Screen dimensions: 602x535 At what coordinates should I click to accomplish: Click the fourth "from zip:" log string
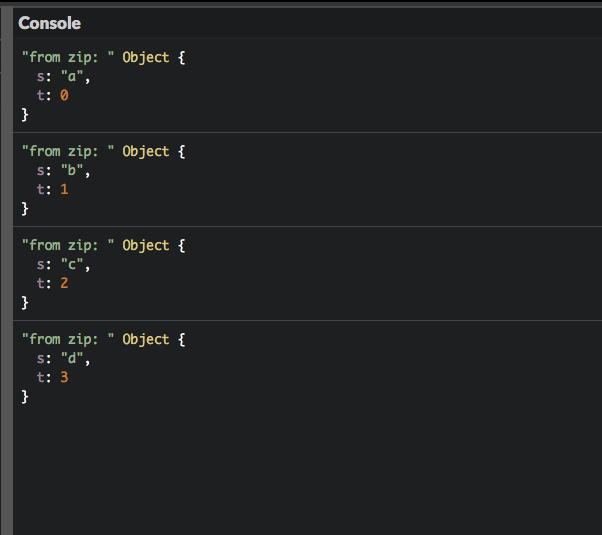pos(68,339)
